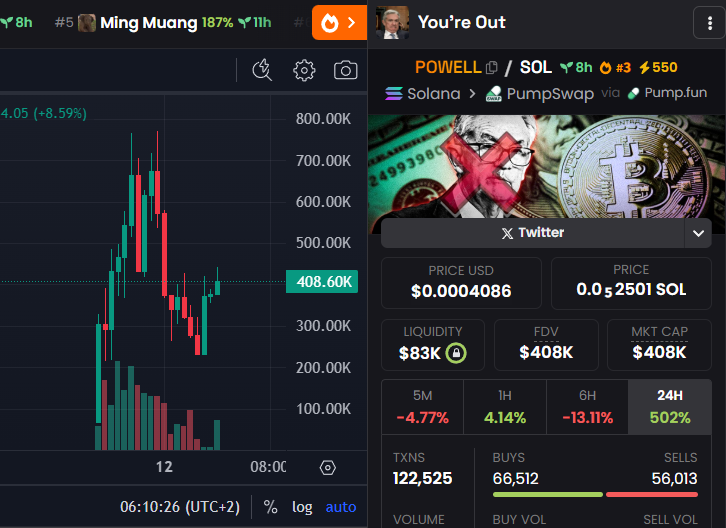Click the PRICE USD $0.0004086 box
The image size is (726, 528).
(461, 283)
